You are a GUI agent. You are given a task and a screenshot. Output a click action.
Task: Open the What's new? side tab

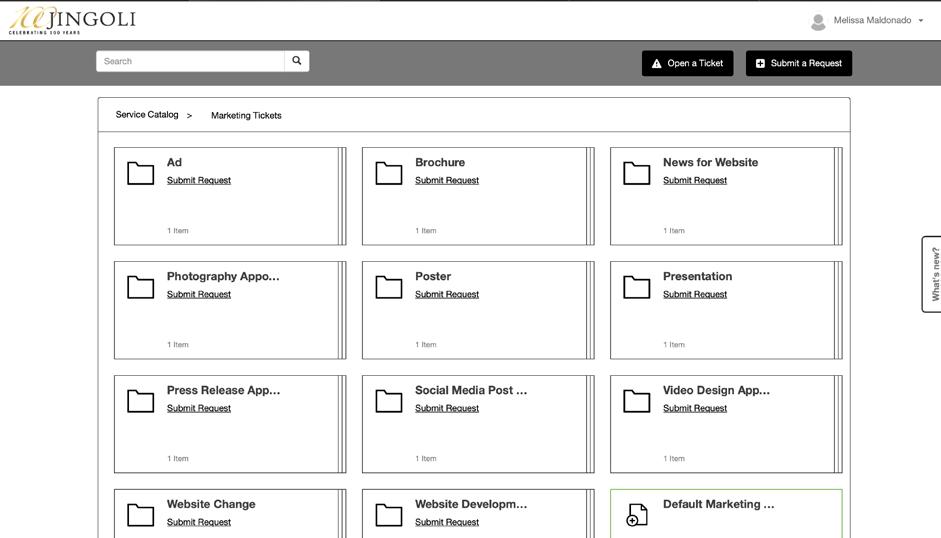[x=932, y=274]
